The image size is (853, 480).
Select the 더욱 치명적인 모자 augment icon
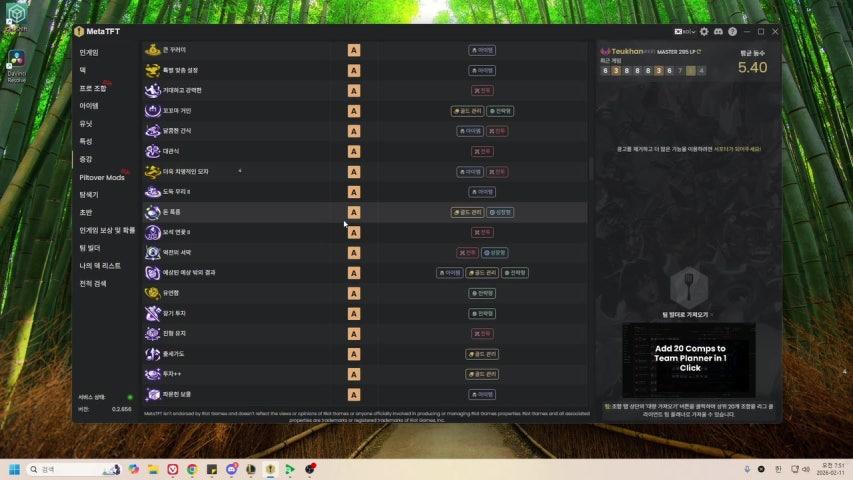[x=152, y=172]
